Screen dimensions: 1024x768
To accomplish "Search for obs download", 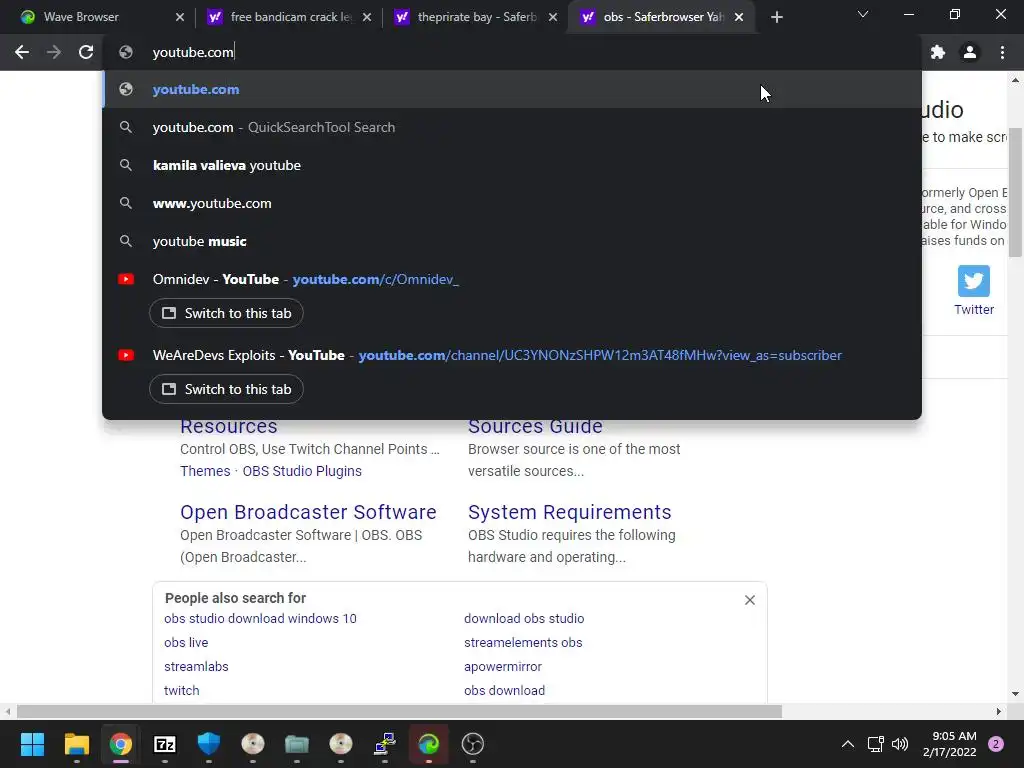I will click(504, 691).
